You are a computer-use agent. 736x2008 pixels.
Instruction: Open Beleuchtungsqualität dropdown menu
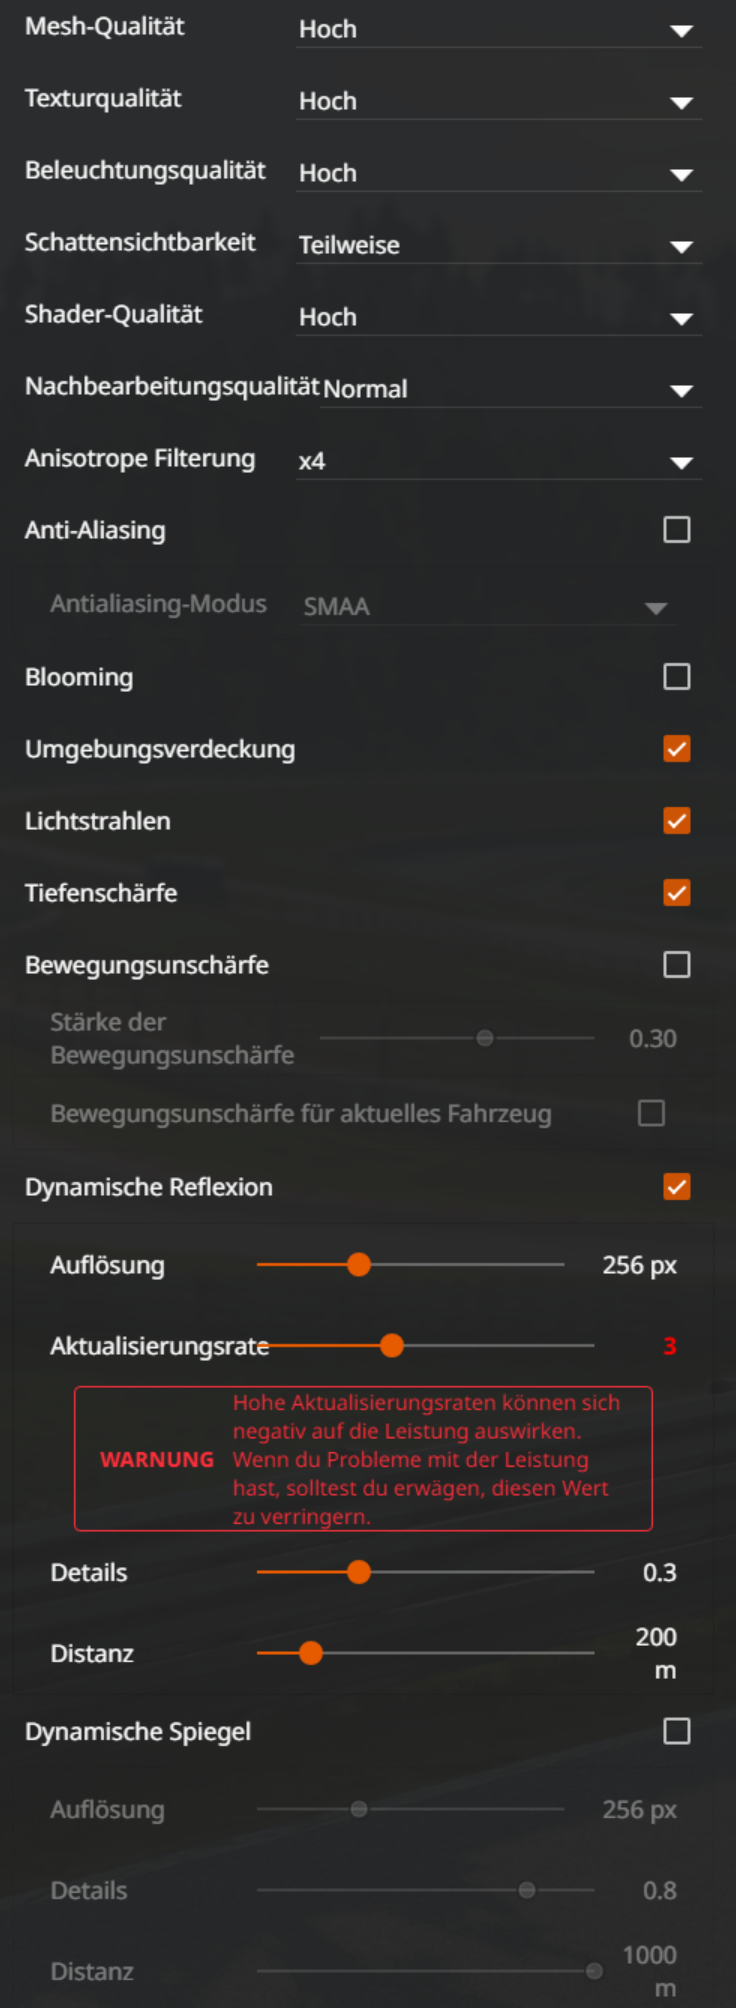(x=498, y=174)
